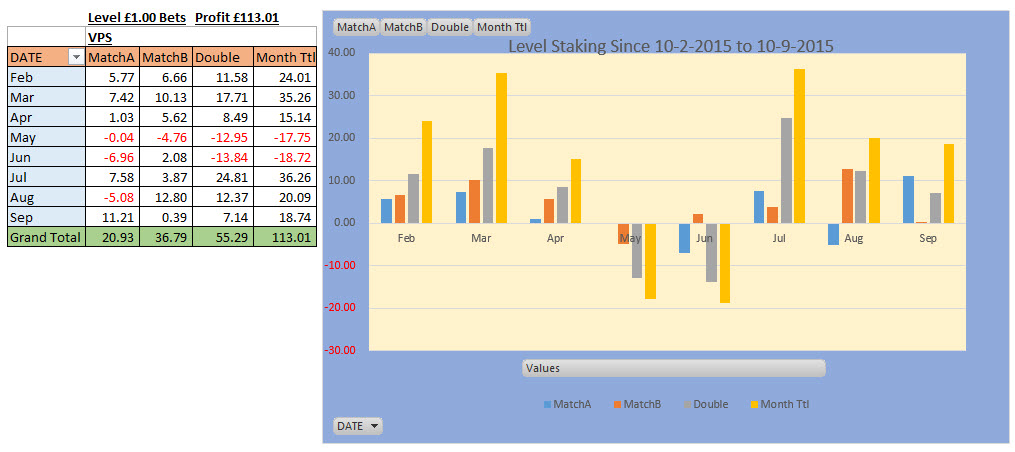The image size is (1015, 452).
Task: Select the Double column header cell
Action: 223,58
